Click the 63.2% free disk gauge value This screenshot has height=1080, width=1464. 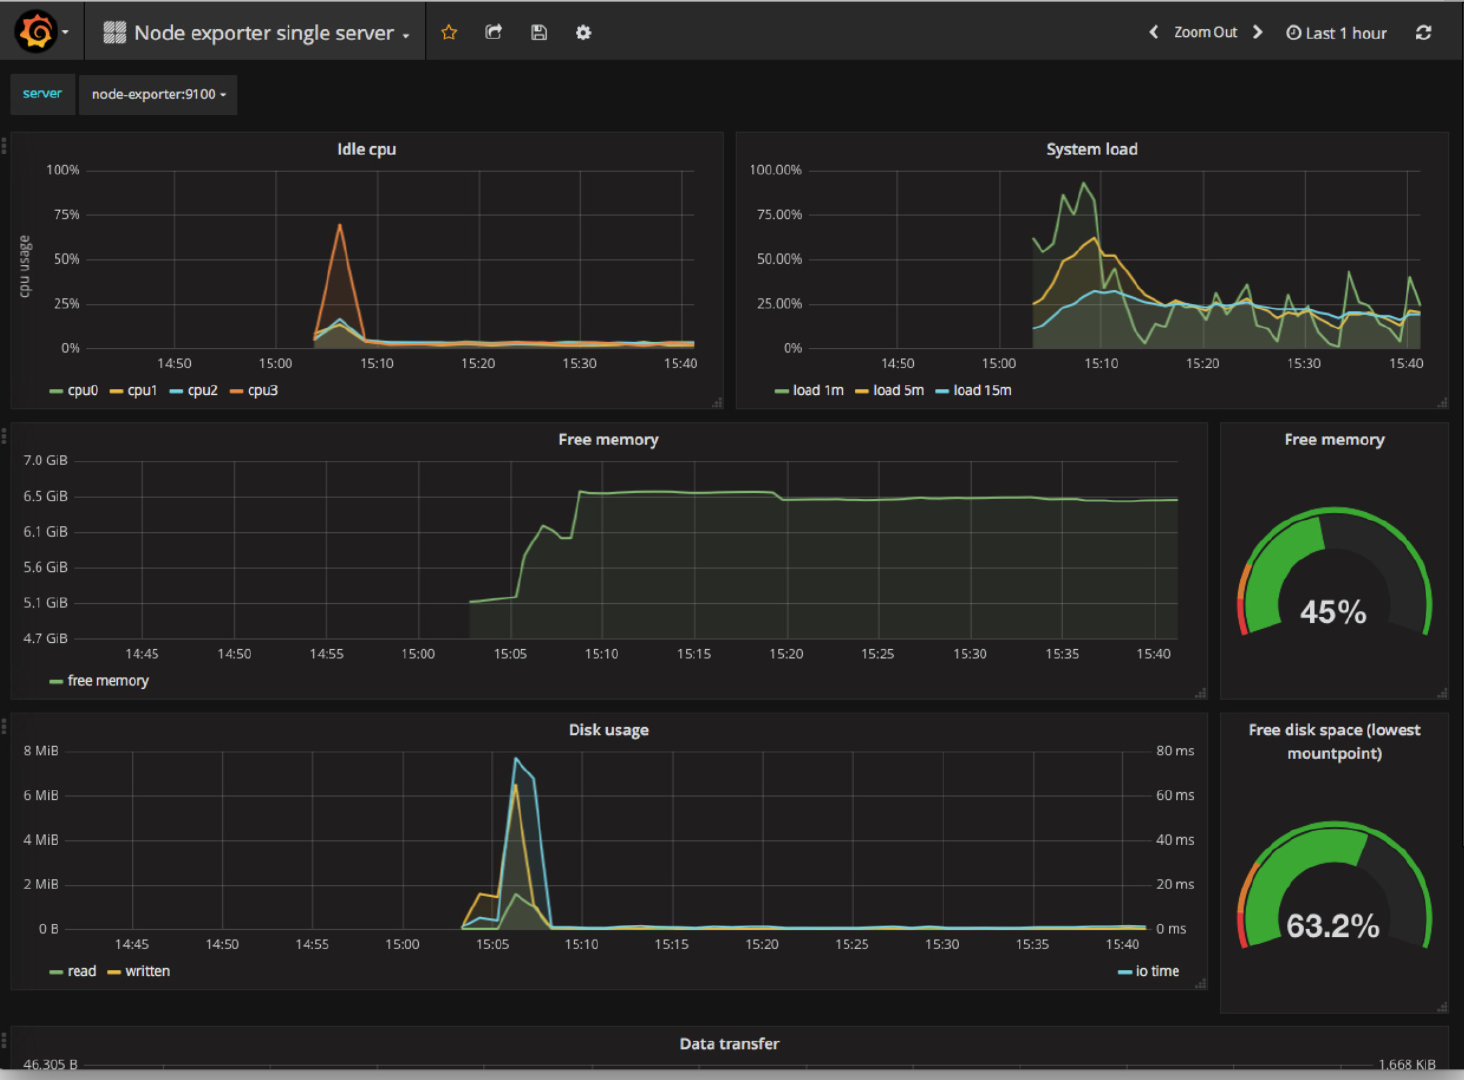(x=1333, y=925)
